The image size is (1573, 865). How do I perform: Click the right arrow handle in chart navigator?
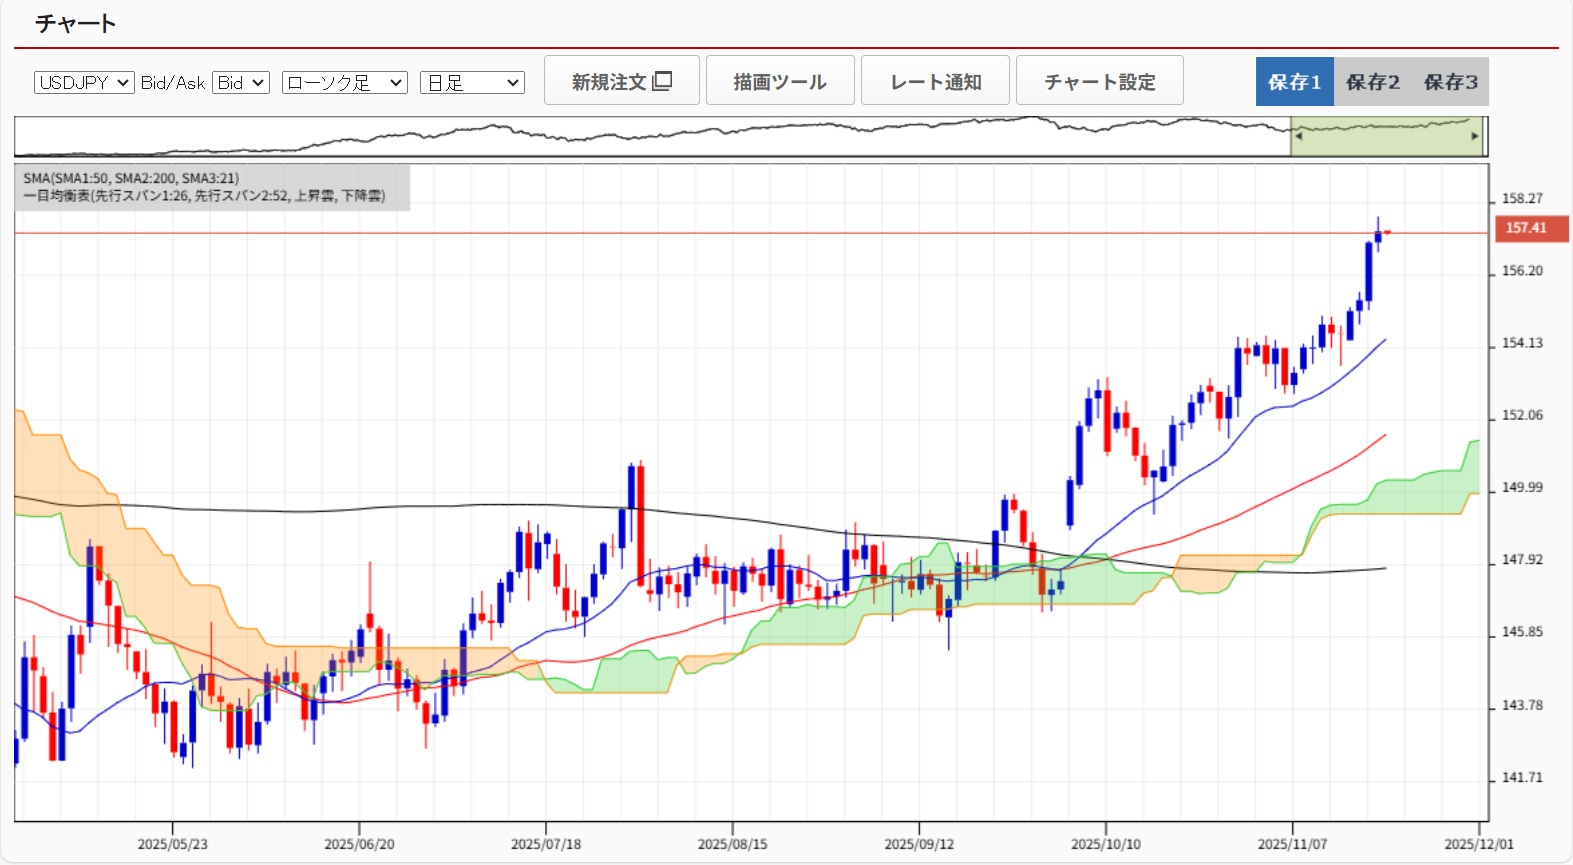click(x=1474, y=137)
